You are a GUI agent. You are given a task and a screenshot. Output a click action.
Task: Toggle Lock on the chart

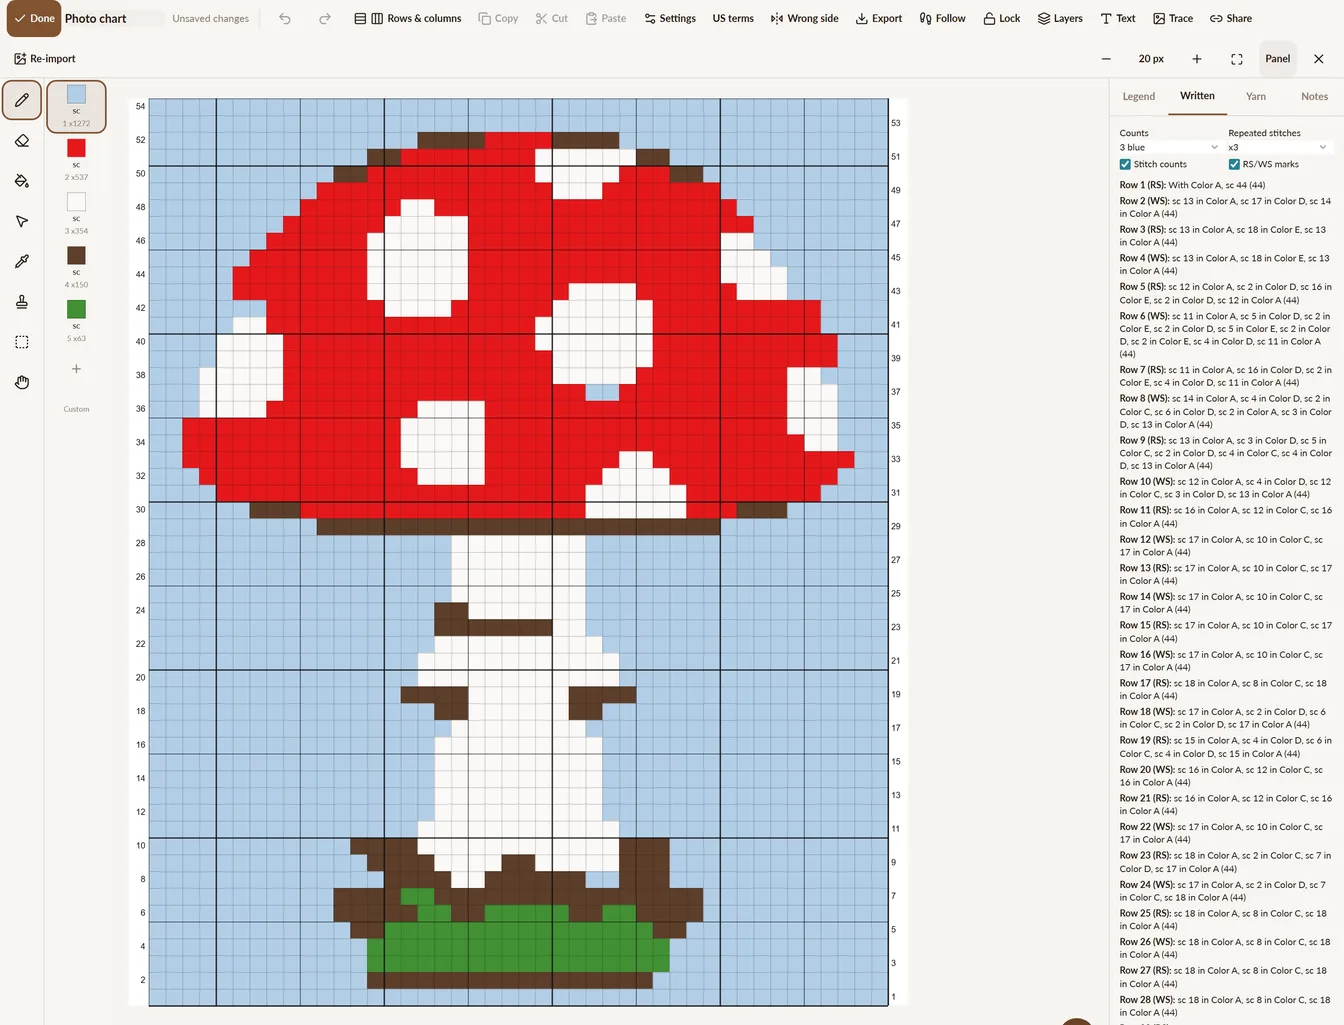point(1002,18)
